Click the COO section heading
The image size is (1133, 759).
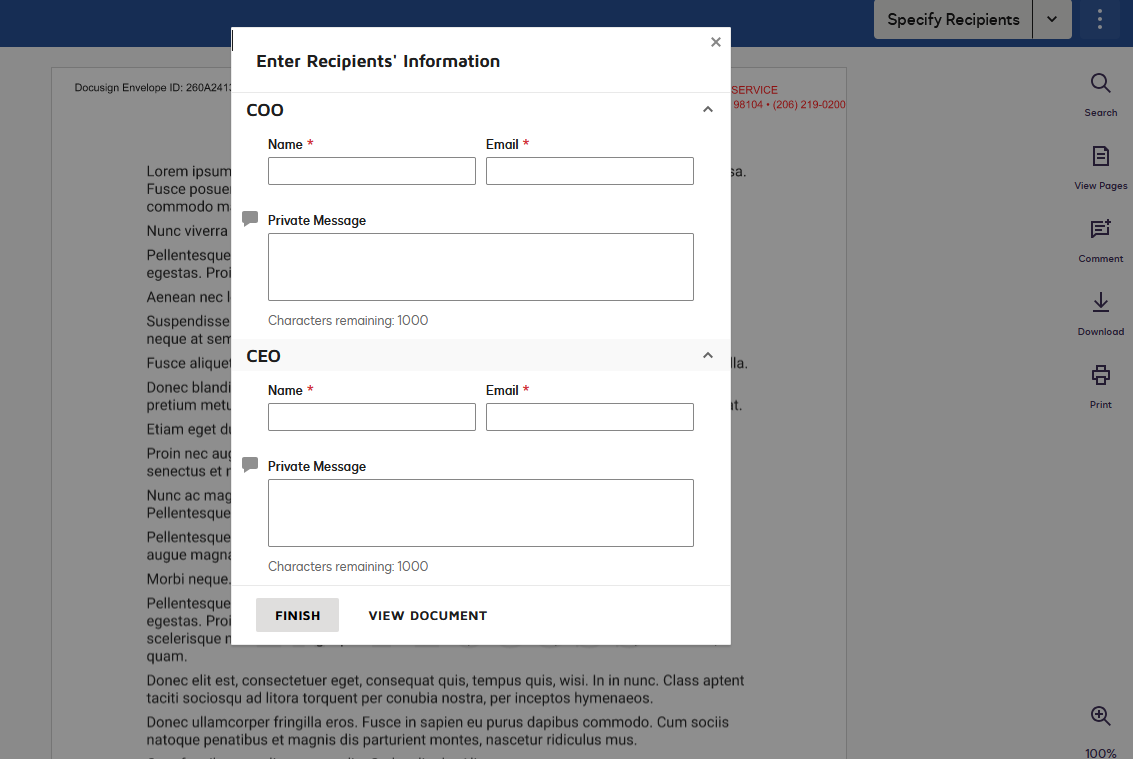[x=264, y=110]
